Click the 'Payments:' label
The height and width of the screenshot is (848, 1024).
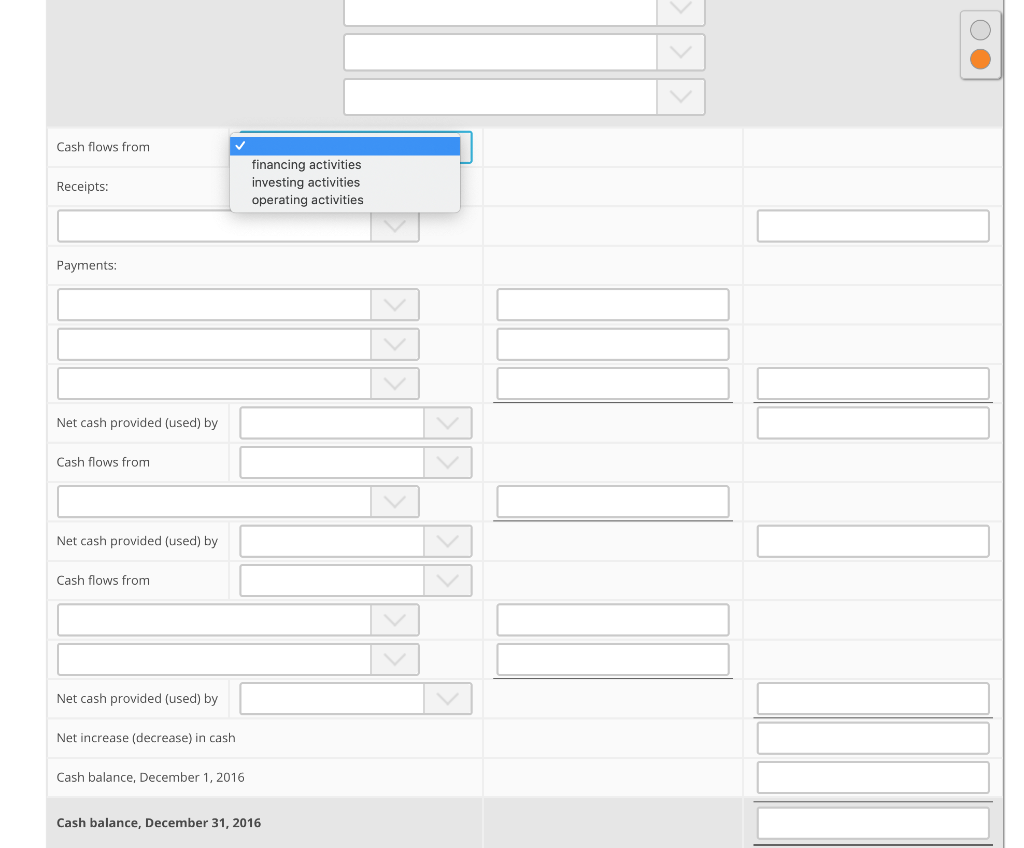click(x=87, y=265)
